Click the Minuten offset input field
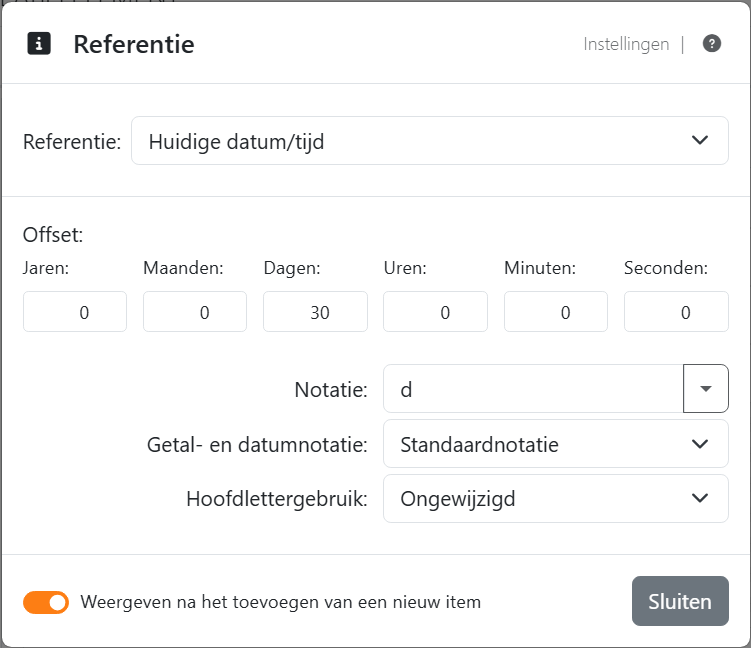The height and width of the screenshot is (648, 751). click(x=556, y=312)
